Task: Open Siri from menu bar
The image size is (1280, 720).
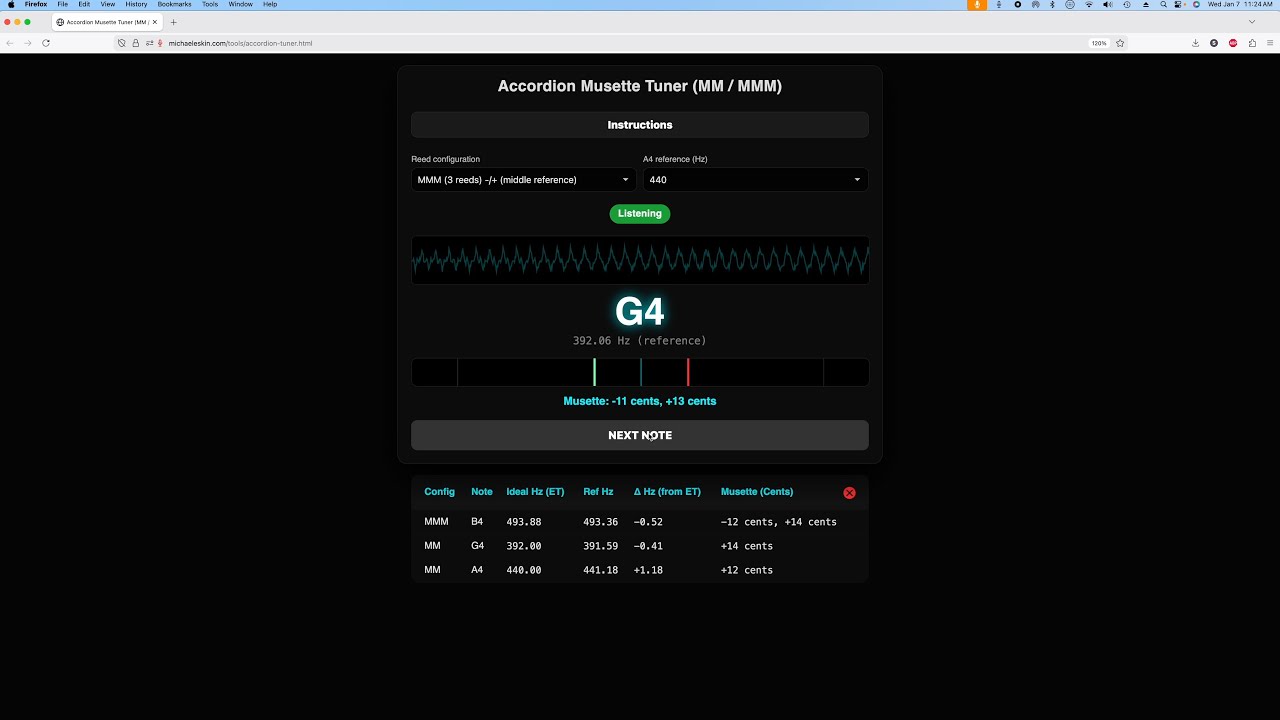Action: tap(1196, 4)
